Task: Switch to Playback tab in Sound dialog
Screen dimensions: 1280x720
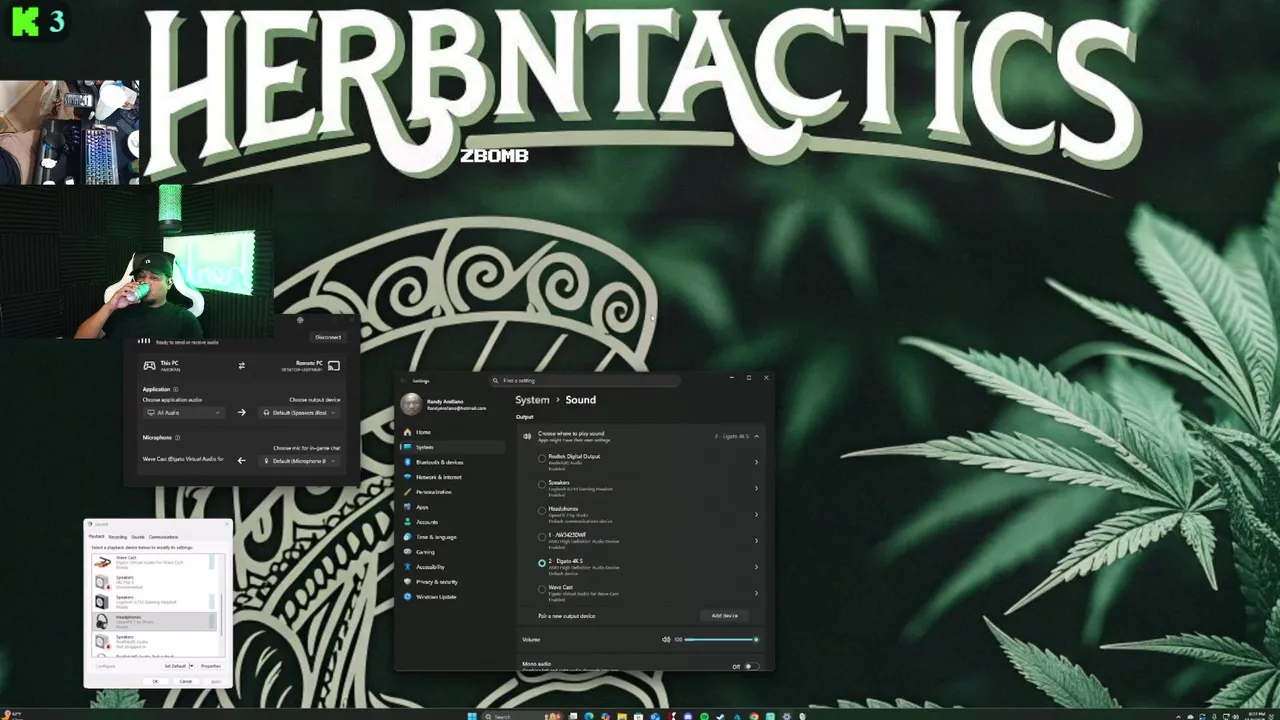Action: click(x=97, y=537)
